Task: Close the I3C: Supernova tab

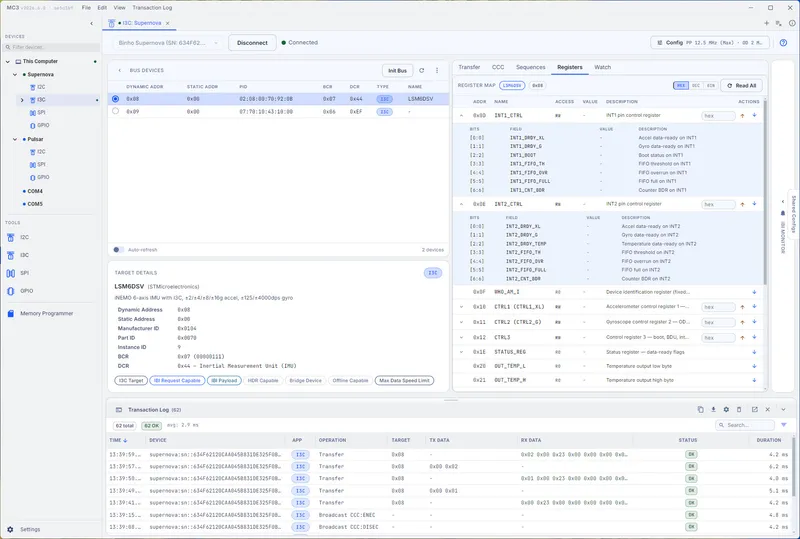Action: click(167, 23)
